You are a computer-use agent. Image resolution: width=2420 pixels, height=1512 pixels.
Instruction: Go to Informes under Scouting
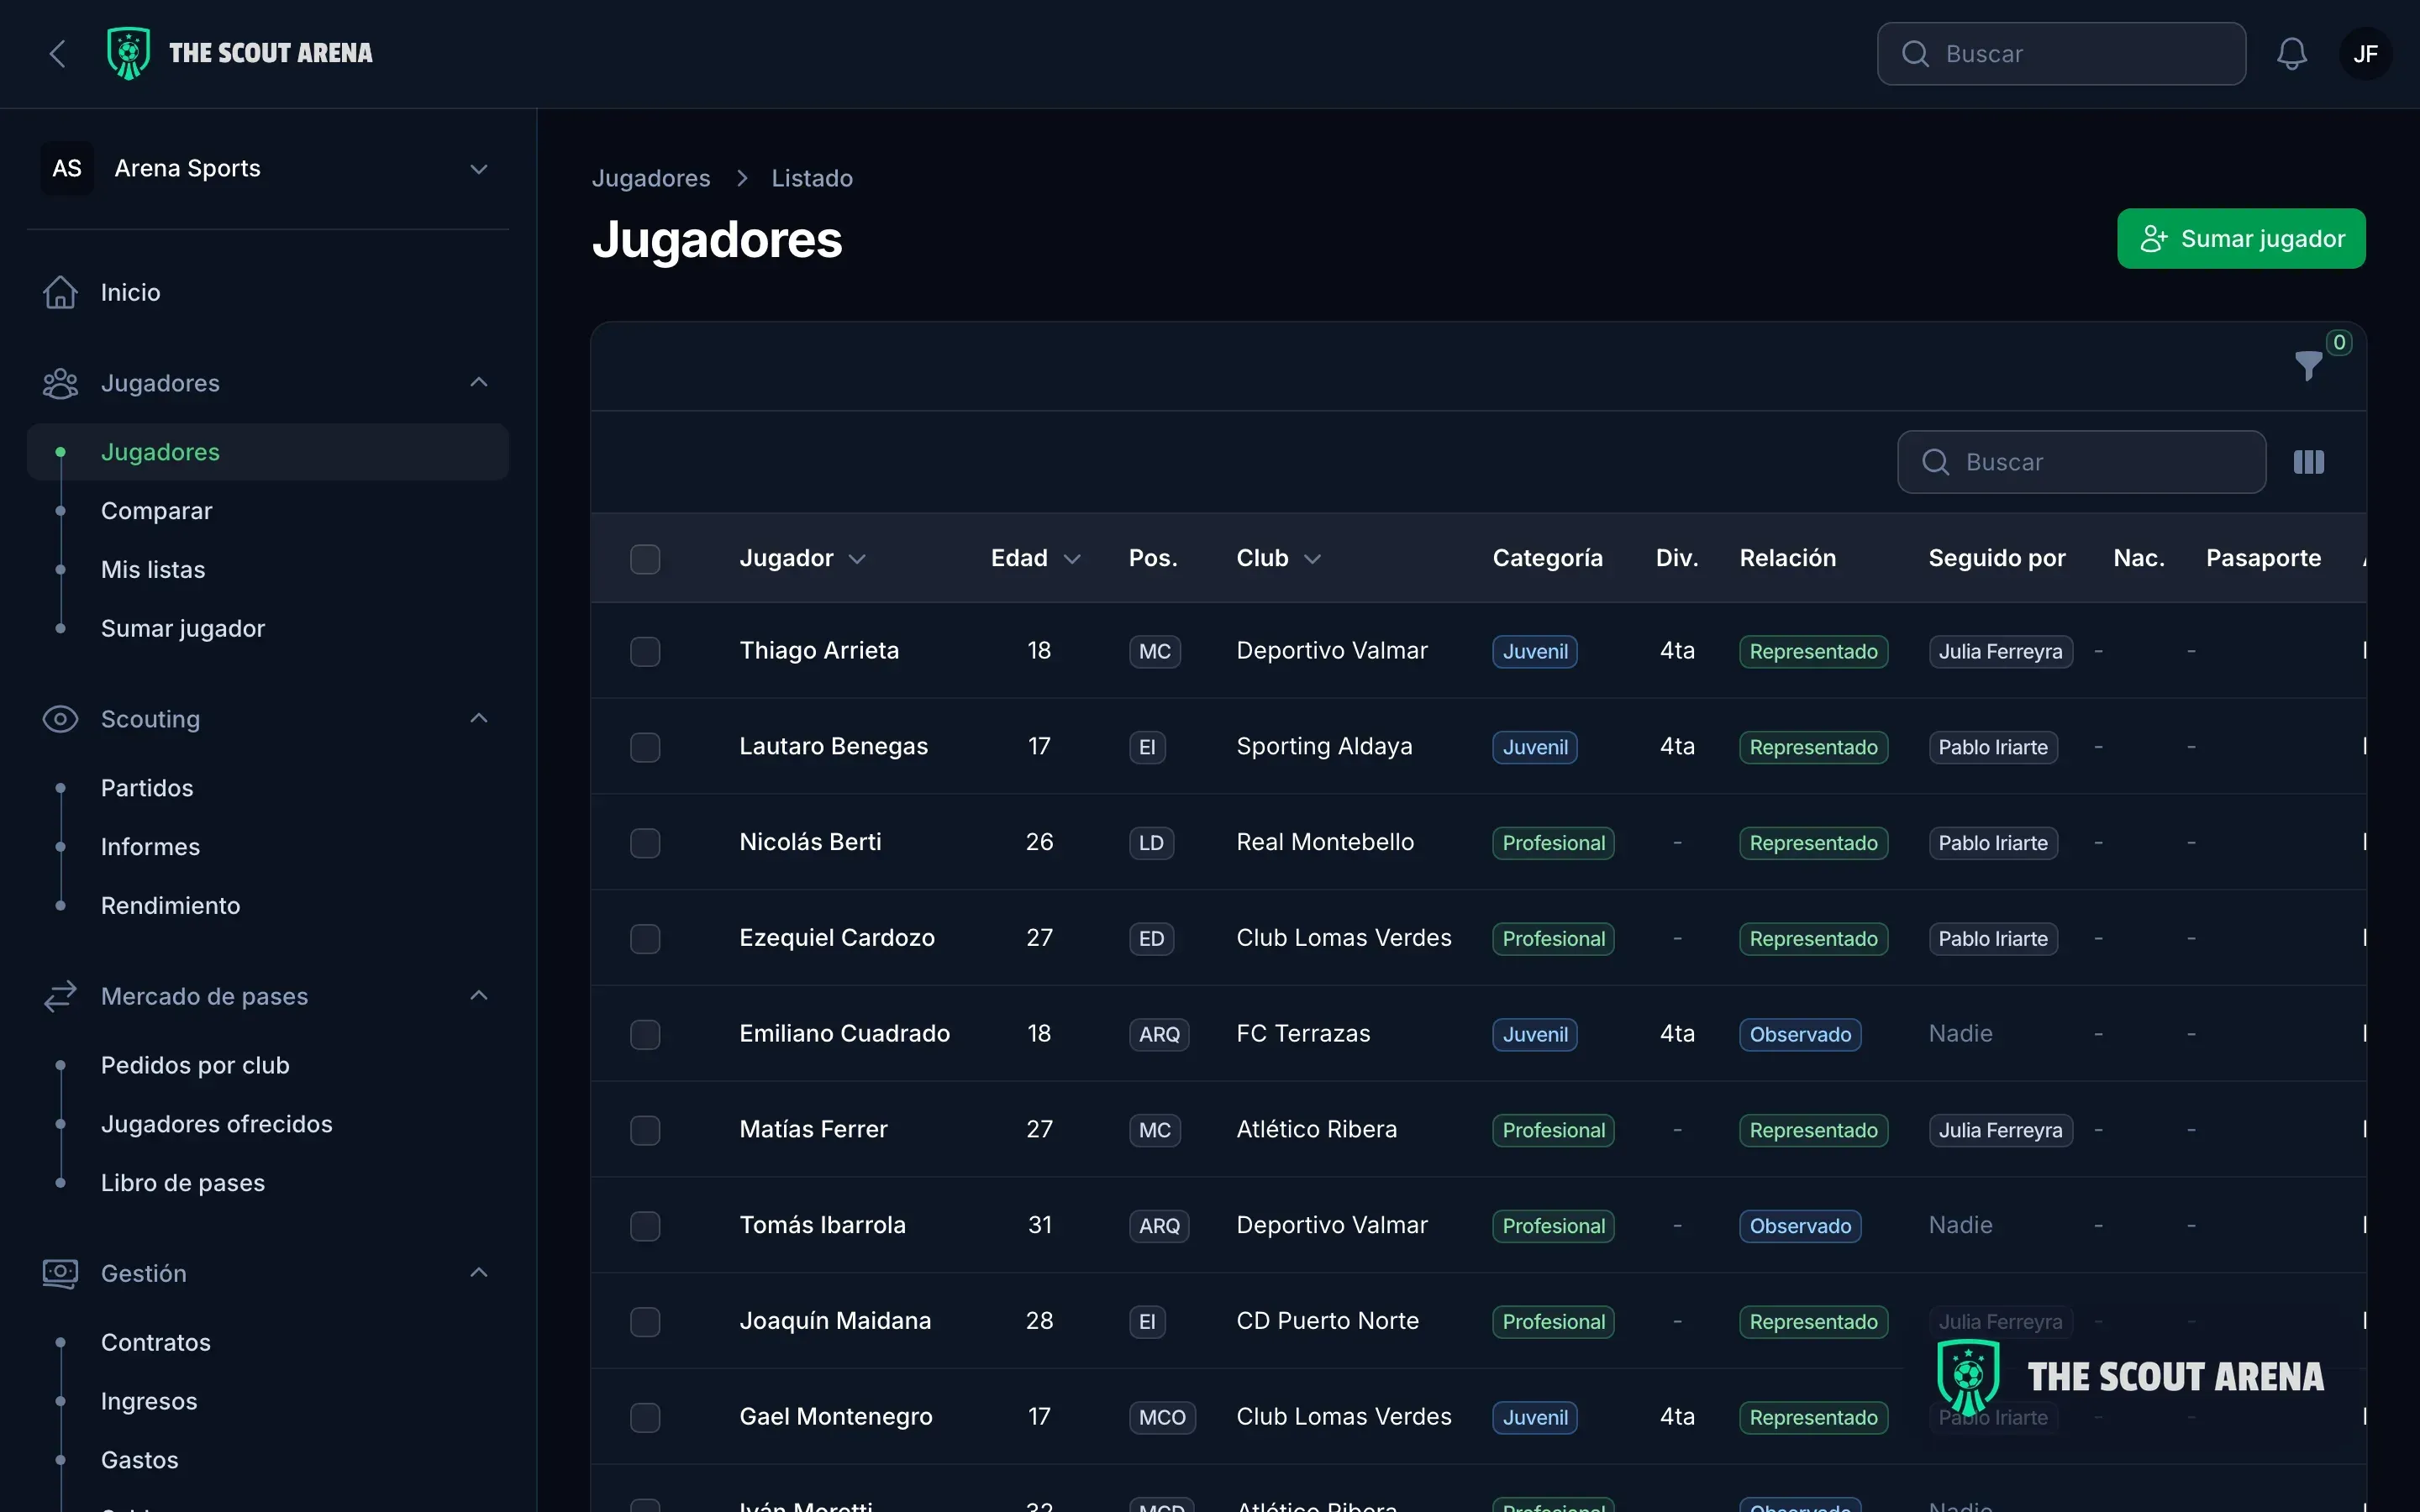pos(150,847)
